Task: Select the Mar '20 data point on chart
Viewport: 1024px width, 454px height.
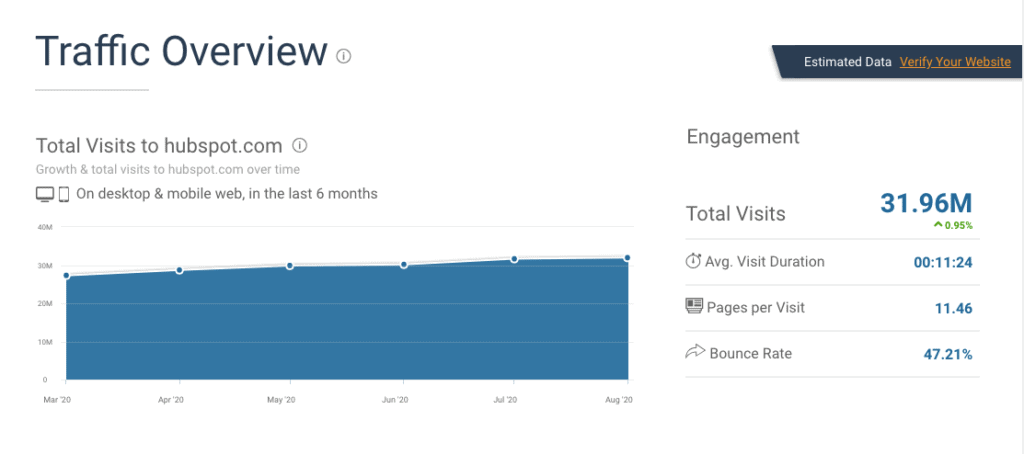Action: (66, 276)
